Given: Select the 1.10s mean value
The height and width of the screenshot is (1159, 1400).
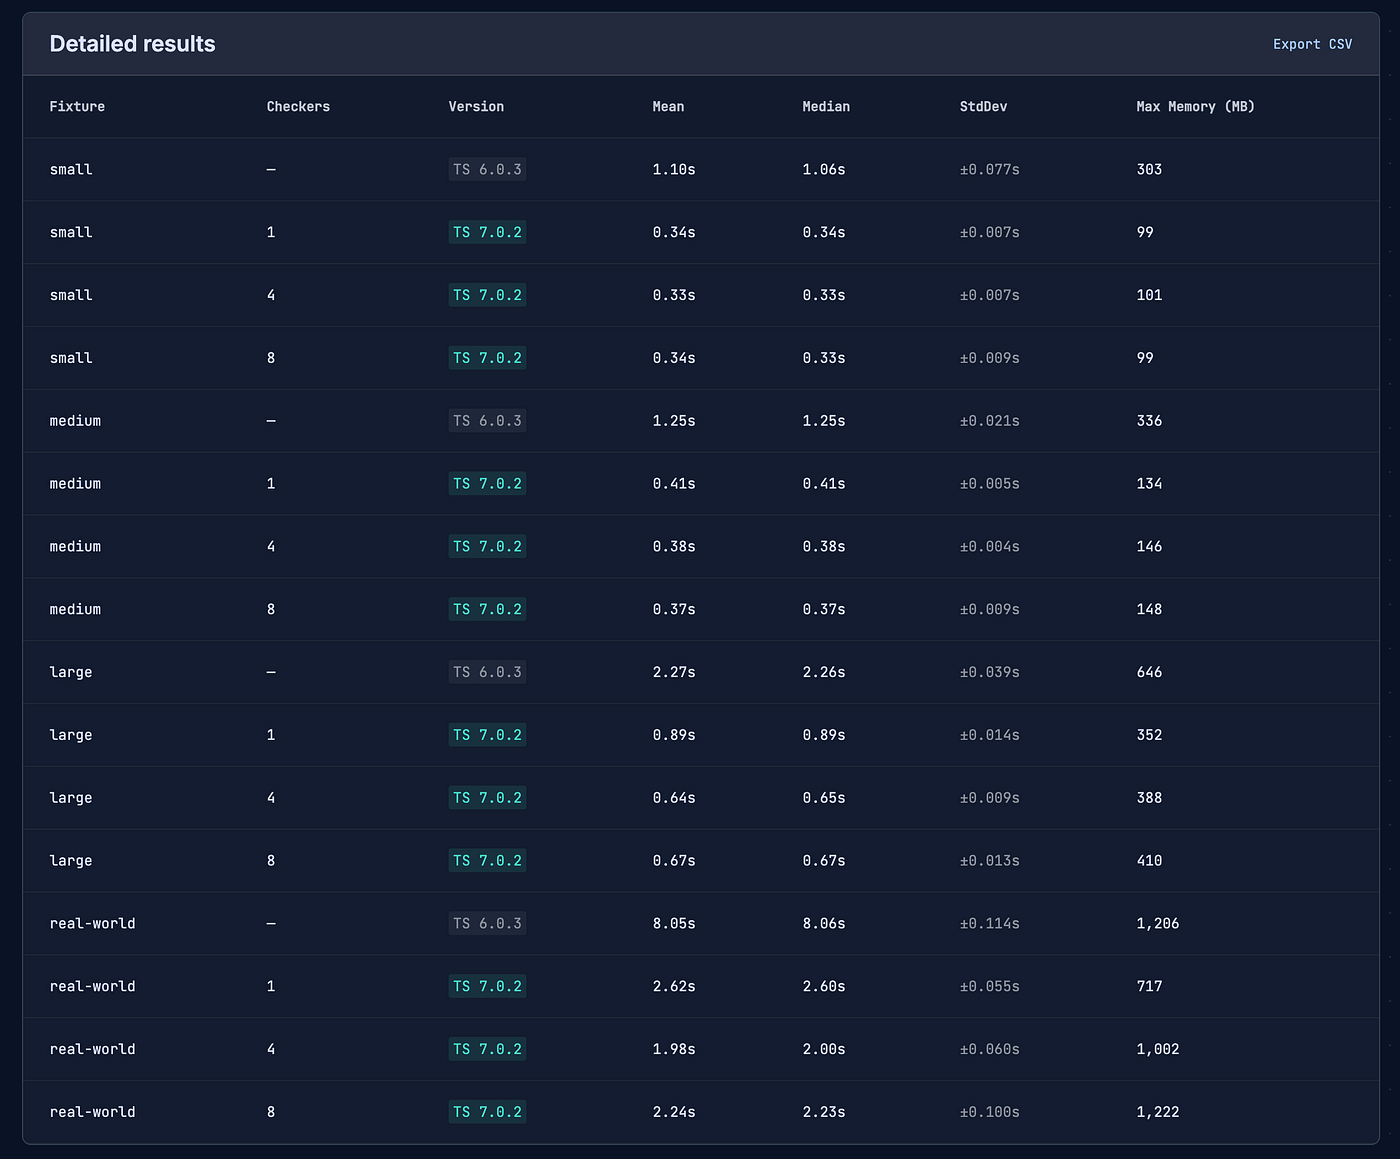Looking at the screenshot, I should coord(674,170).
